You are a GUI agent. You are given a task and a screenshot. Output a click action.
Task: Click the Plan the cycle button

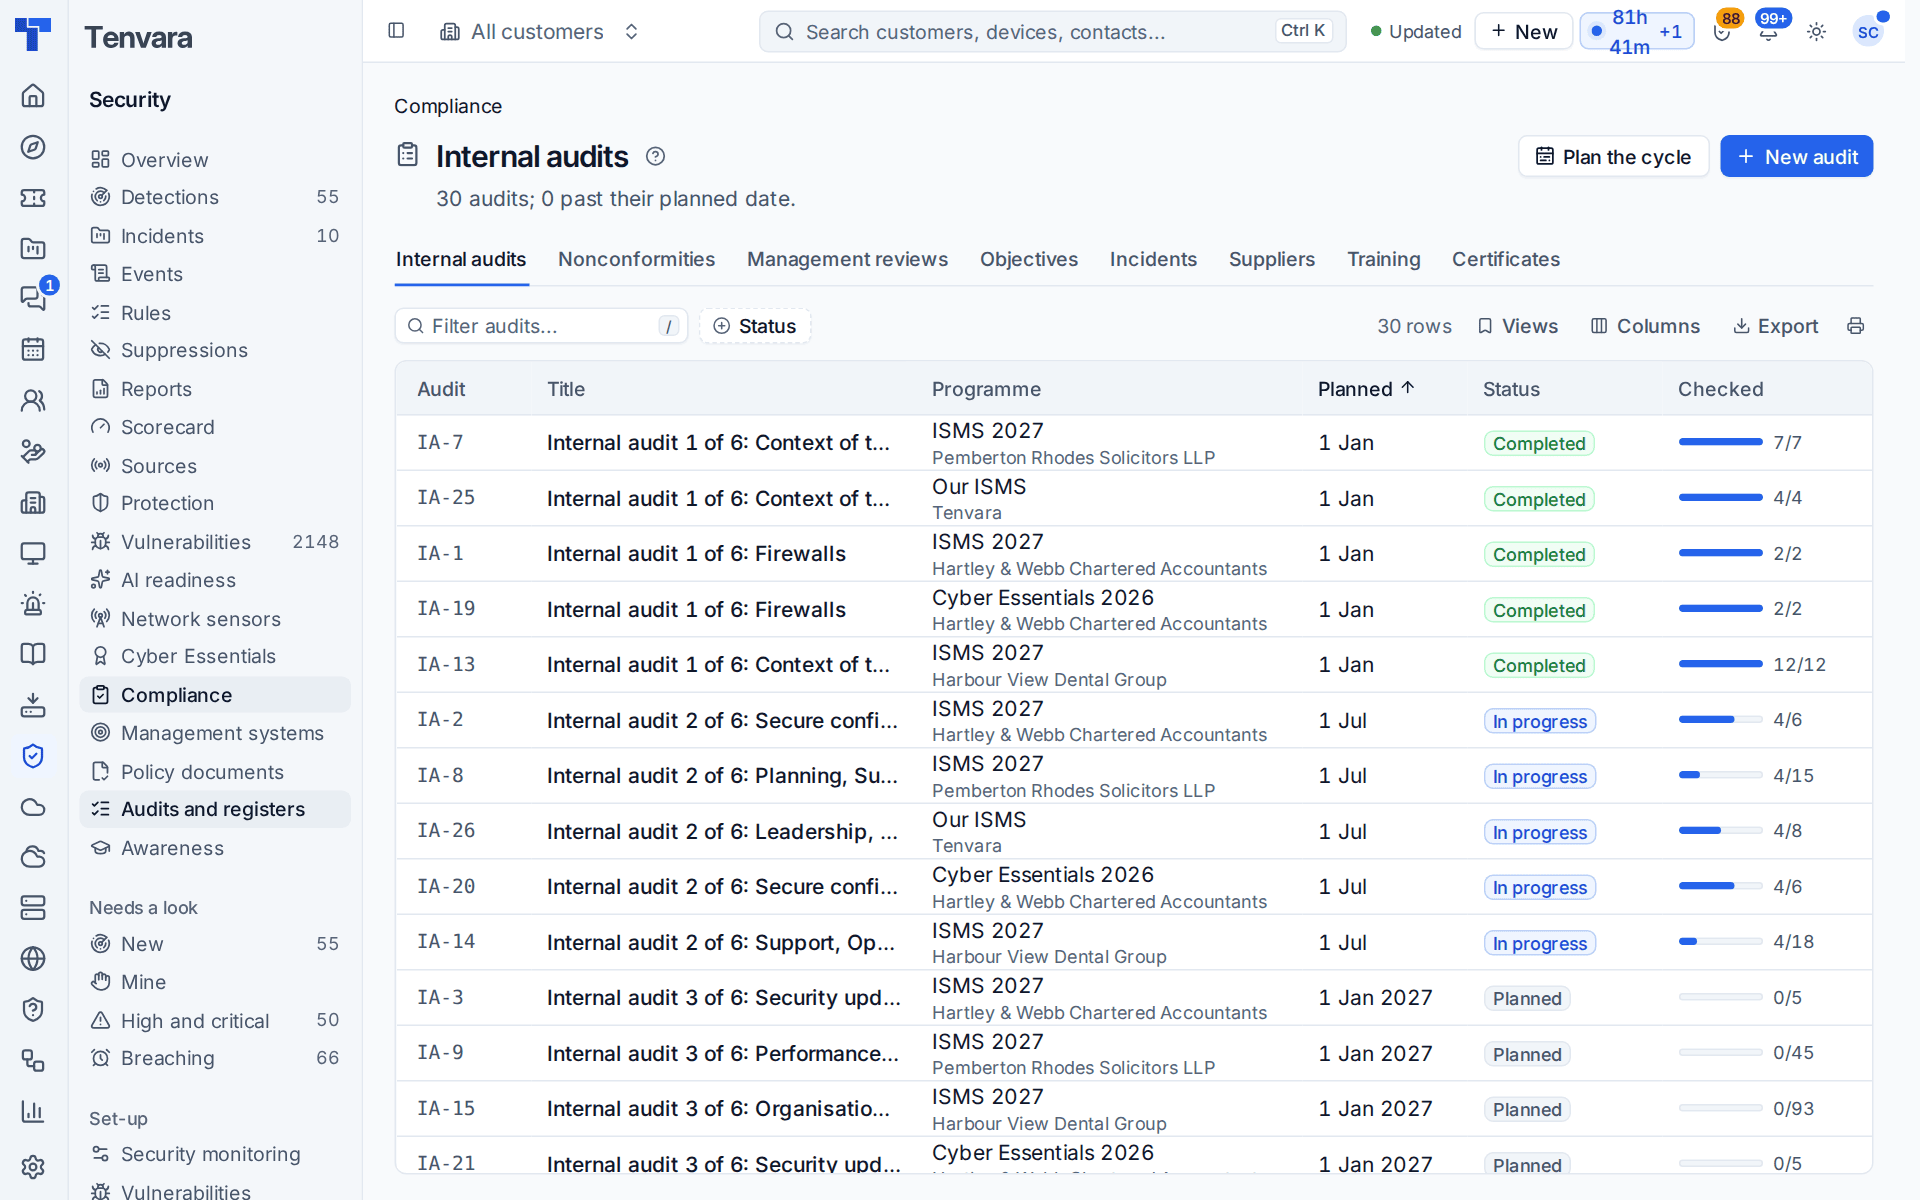coord(1613,157)
